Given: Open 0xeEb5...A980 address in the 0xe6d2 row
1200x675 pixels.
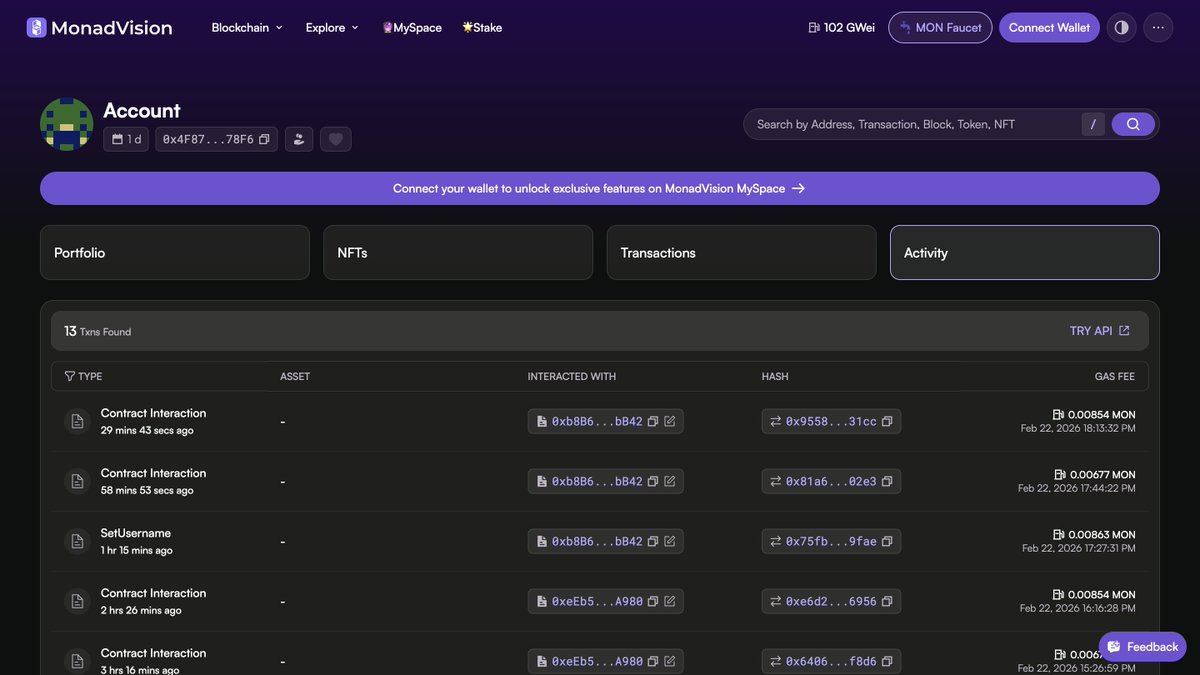Looking at the screenshot, I should click(x=597, y=602).
